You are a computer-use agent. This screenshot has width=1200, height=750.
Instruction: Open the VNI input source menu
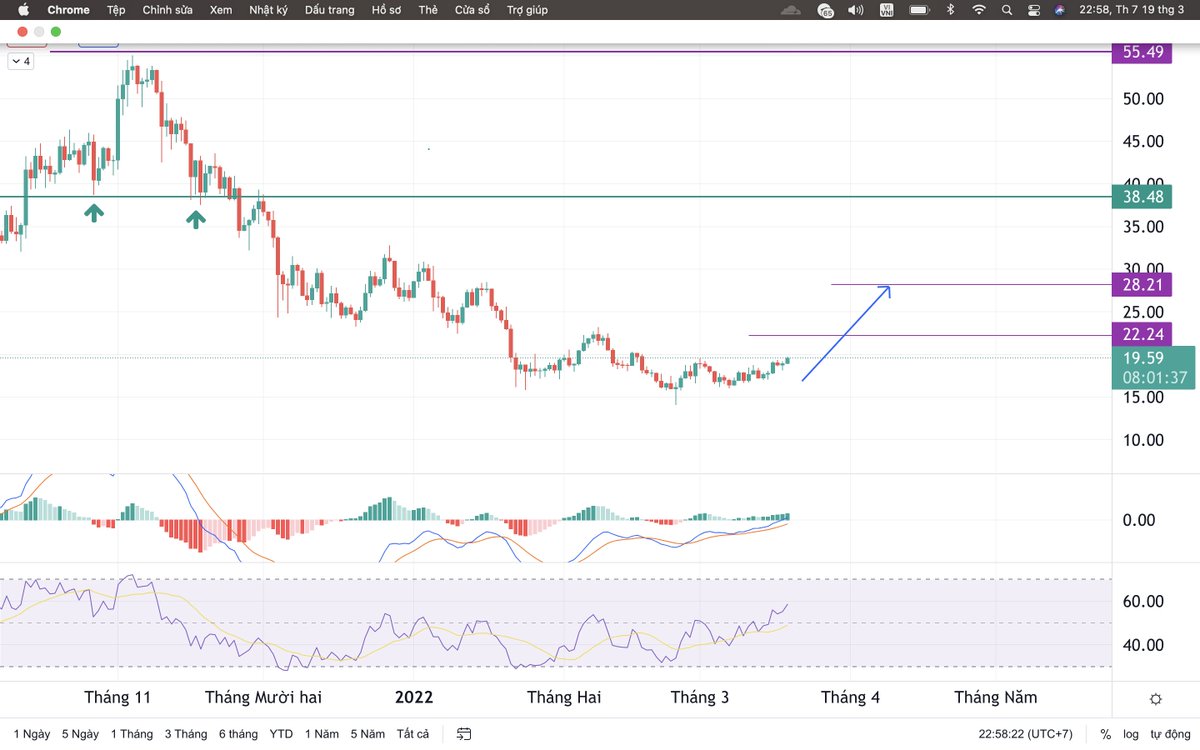point(887,10)
